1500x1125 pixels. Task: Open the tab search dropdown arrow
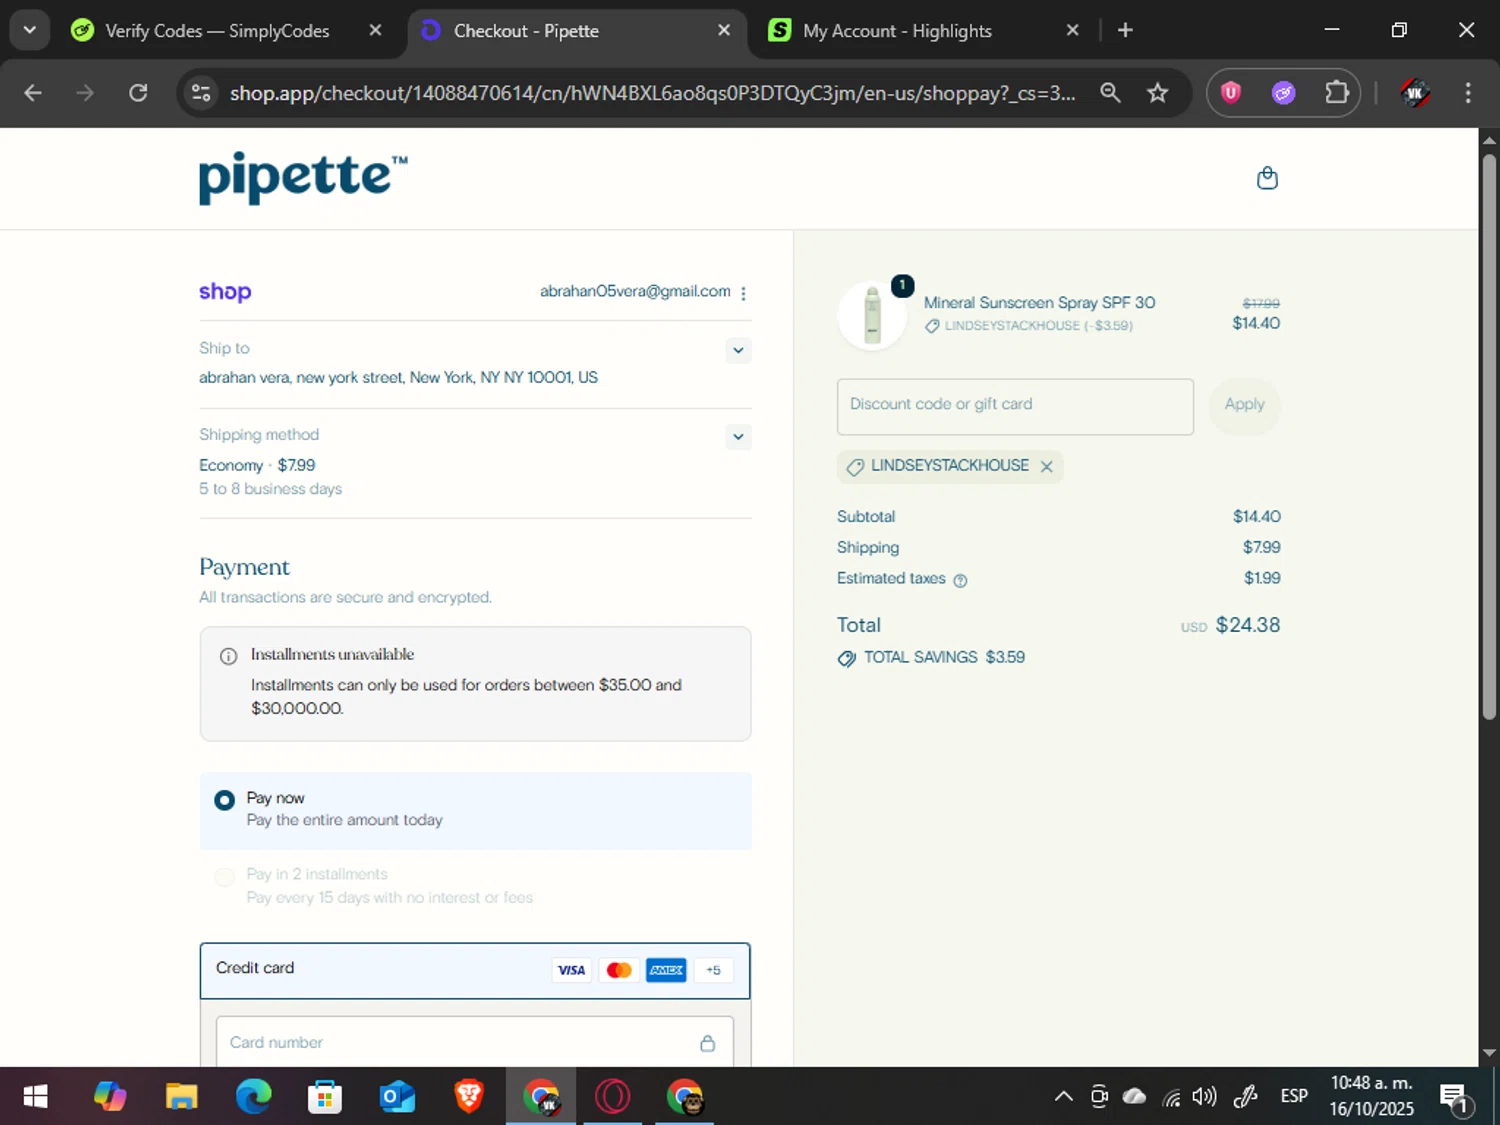30,30
